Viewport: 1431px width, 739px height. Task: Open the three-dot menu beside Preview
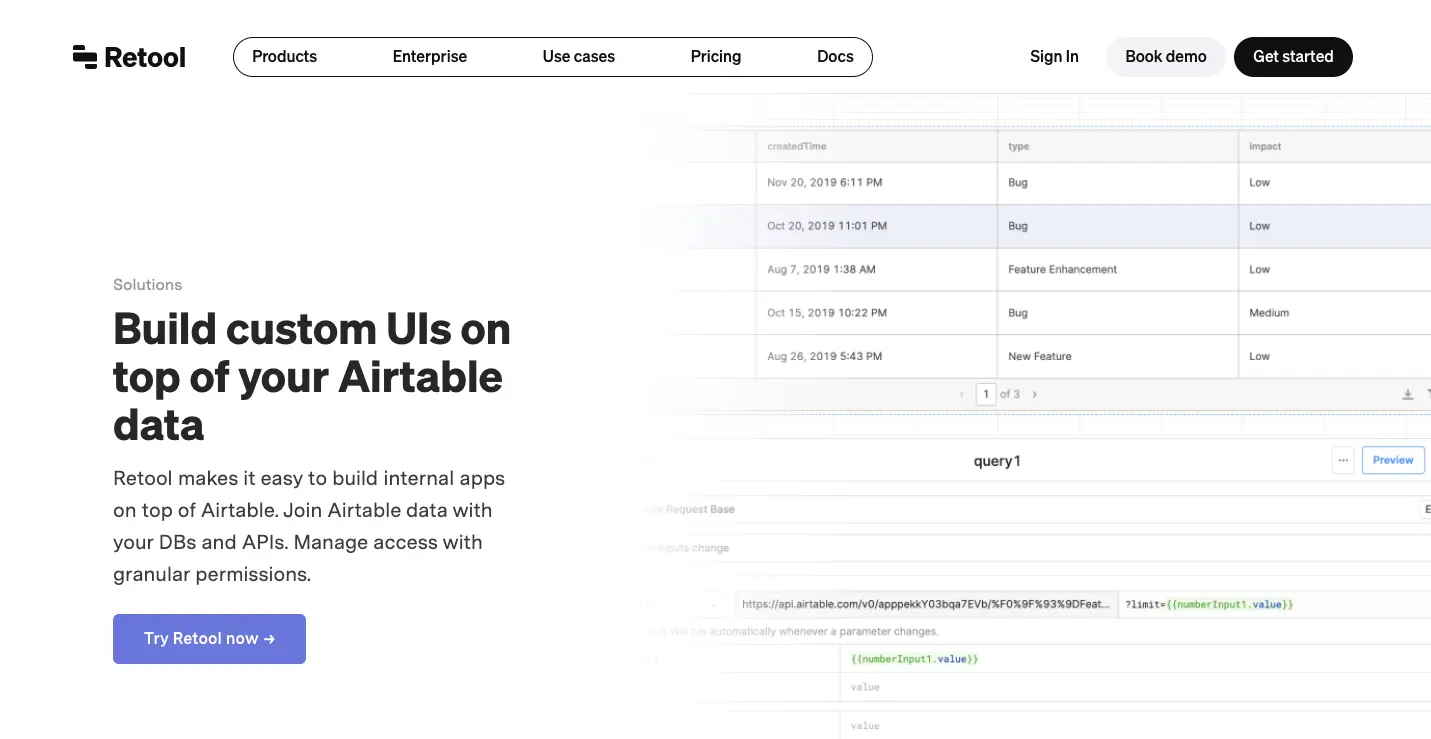click(1343, 460)
